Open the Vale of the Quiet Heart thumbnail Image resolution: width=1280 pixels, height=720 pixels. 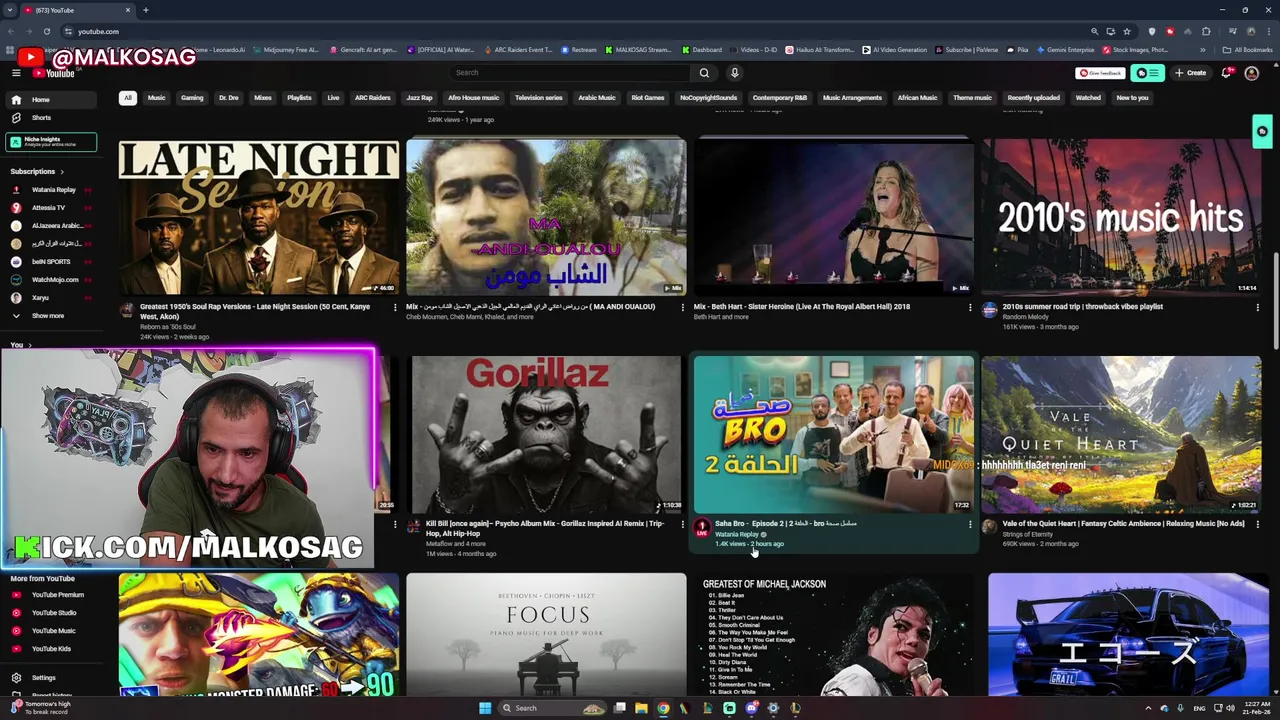coord(1122,434)
